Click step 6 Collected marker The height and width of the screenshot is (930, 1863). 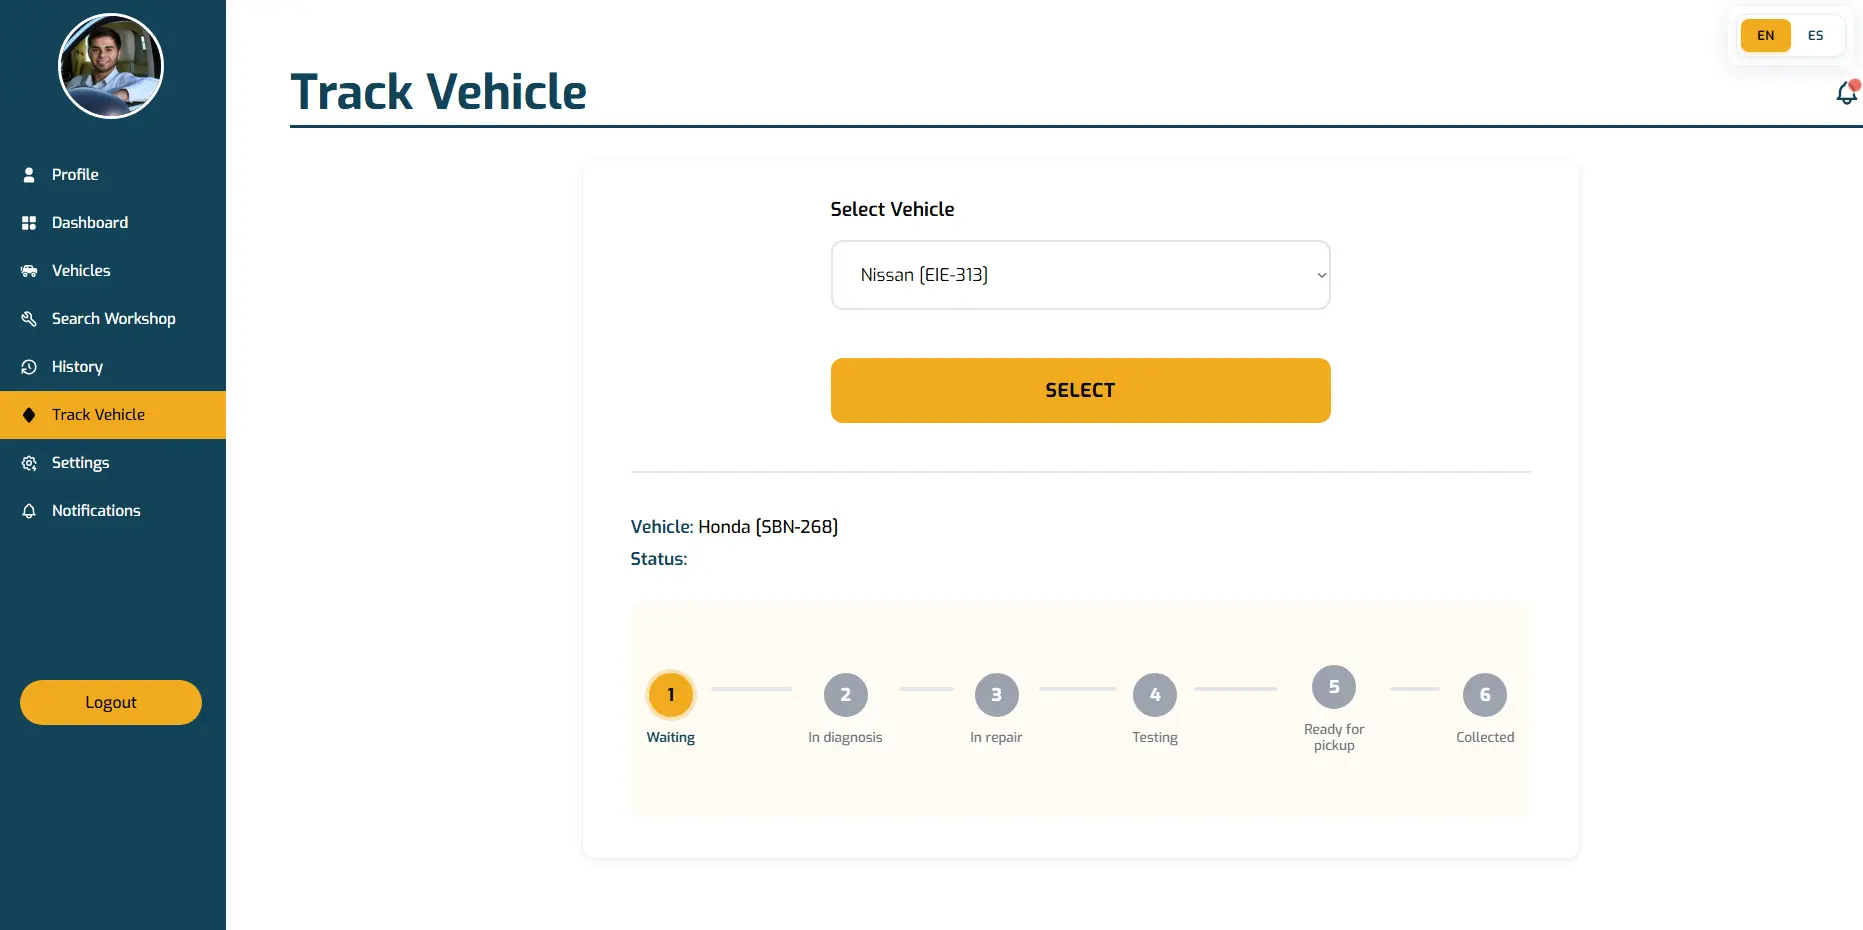(x=1485, y=695)
